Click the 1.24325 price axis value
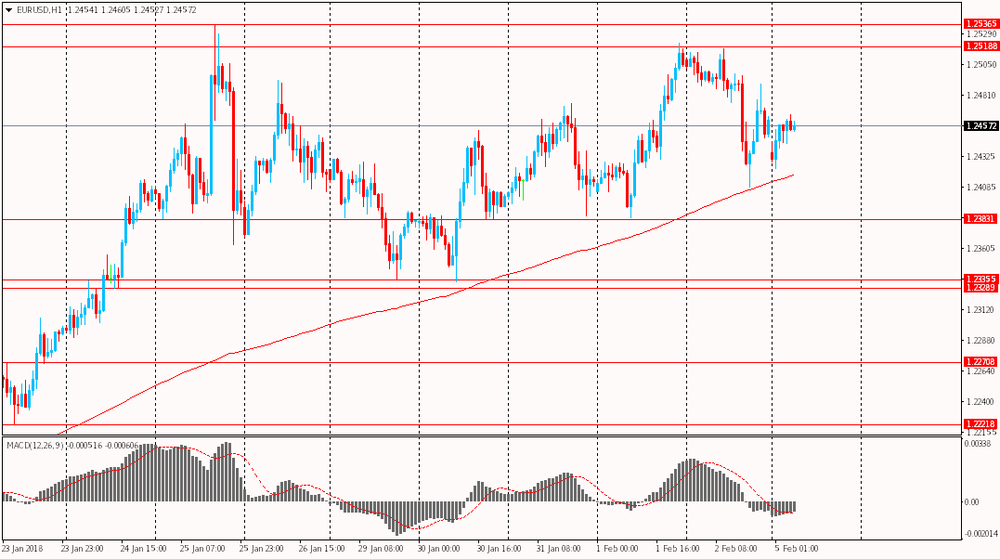The width and height of the screenshot is (1000, 559). click(982, 156)
